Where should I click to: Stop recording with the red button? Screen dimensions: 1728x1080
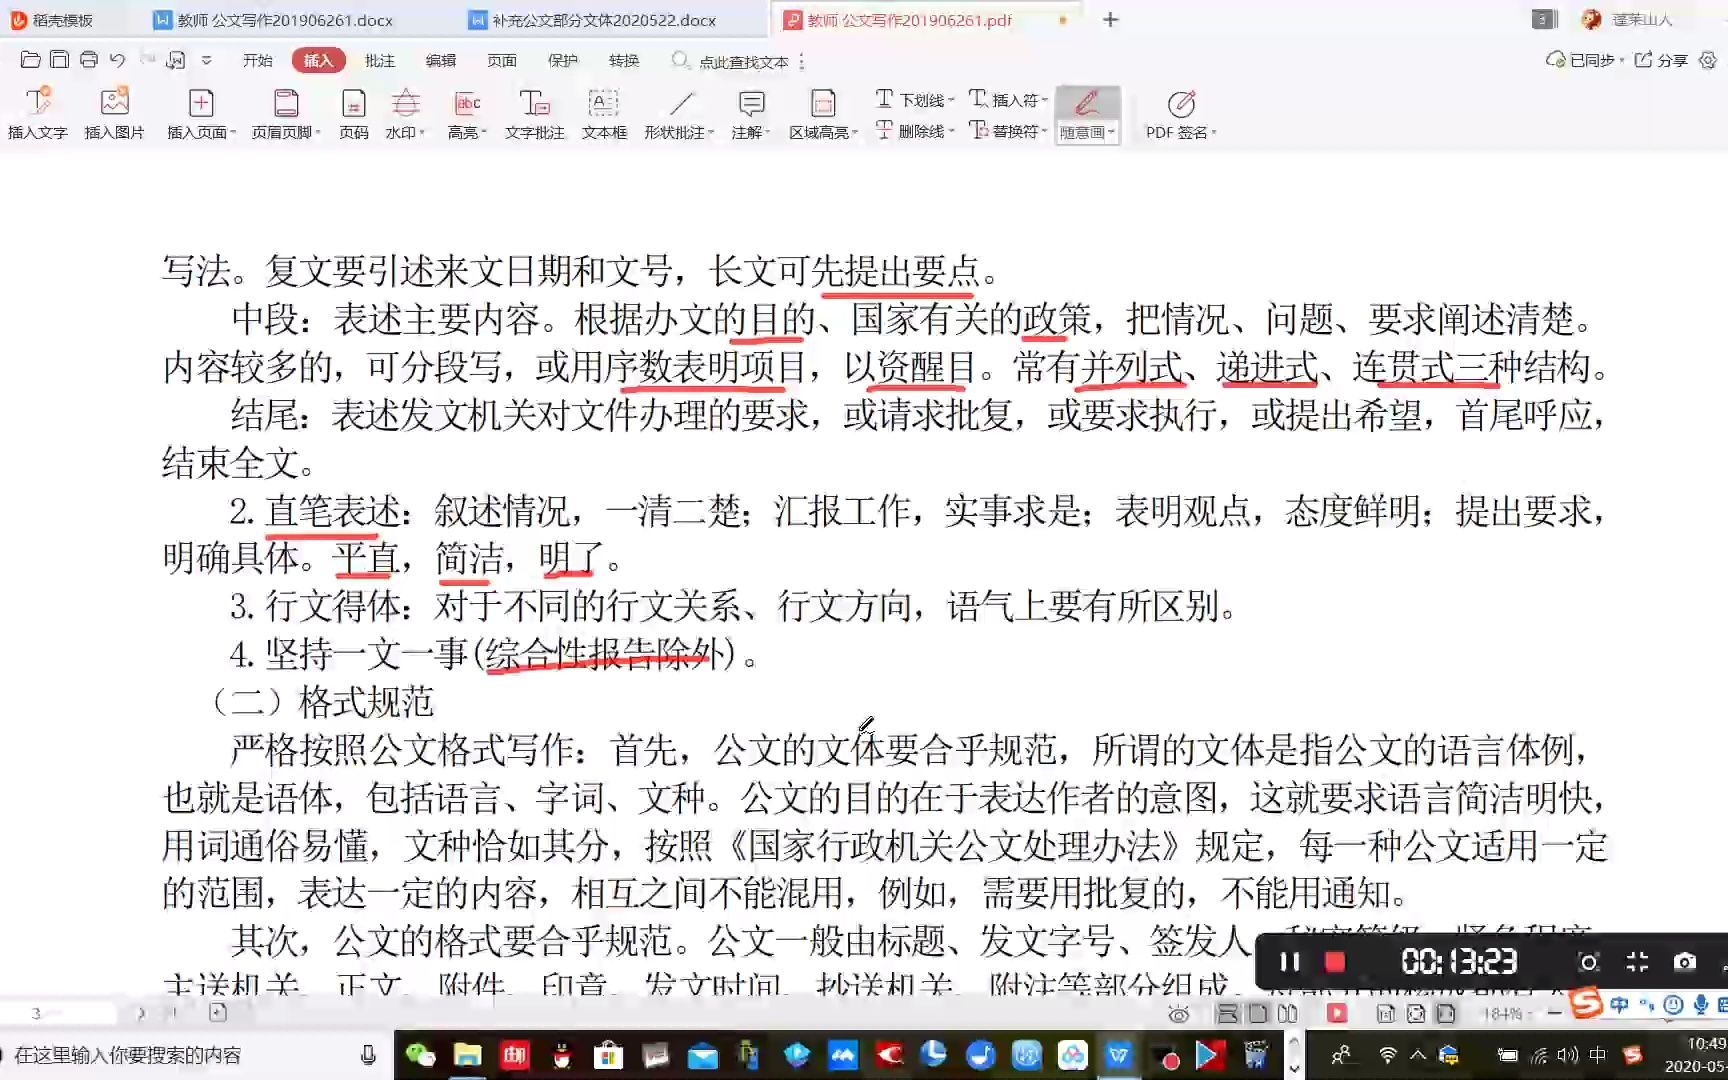coord(1334,961)
